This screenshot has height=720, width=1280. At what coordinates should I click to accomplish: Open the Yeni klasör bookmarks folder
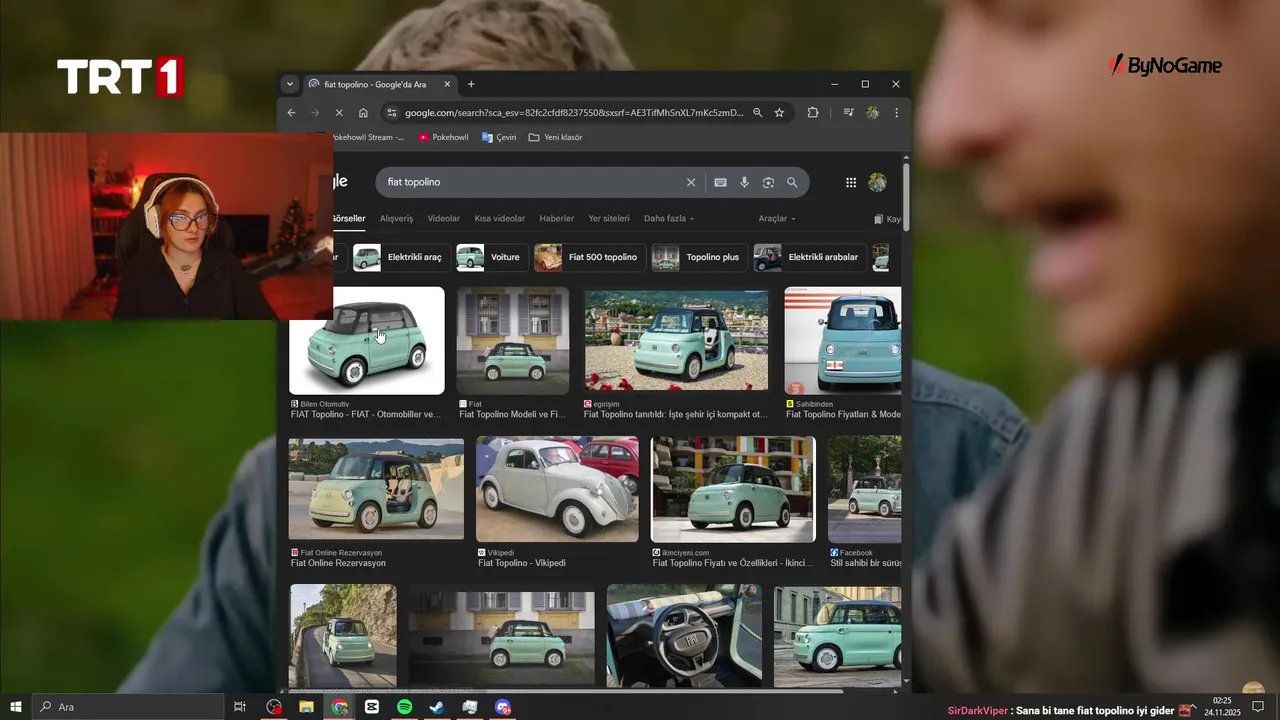(x=555, y=137)
